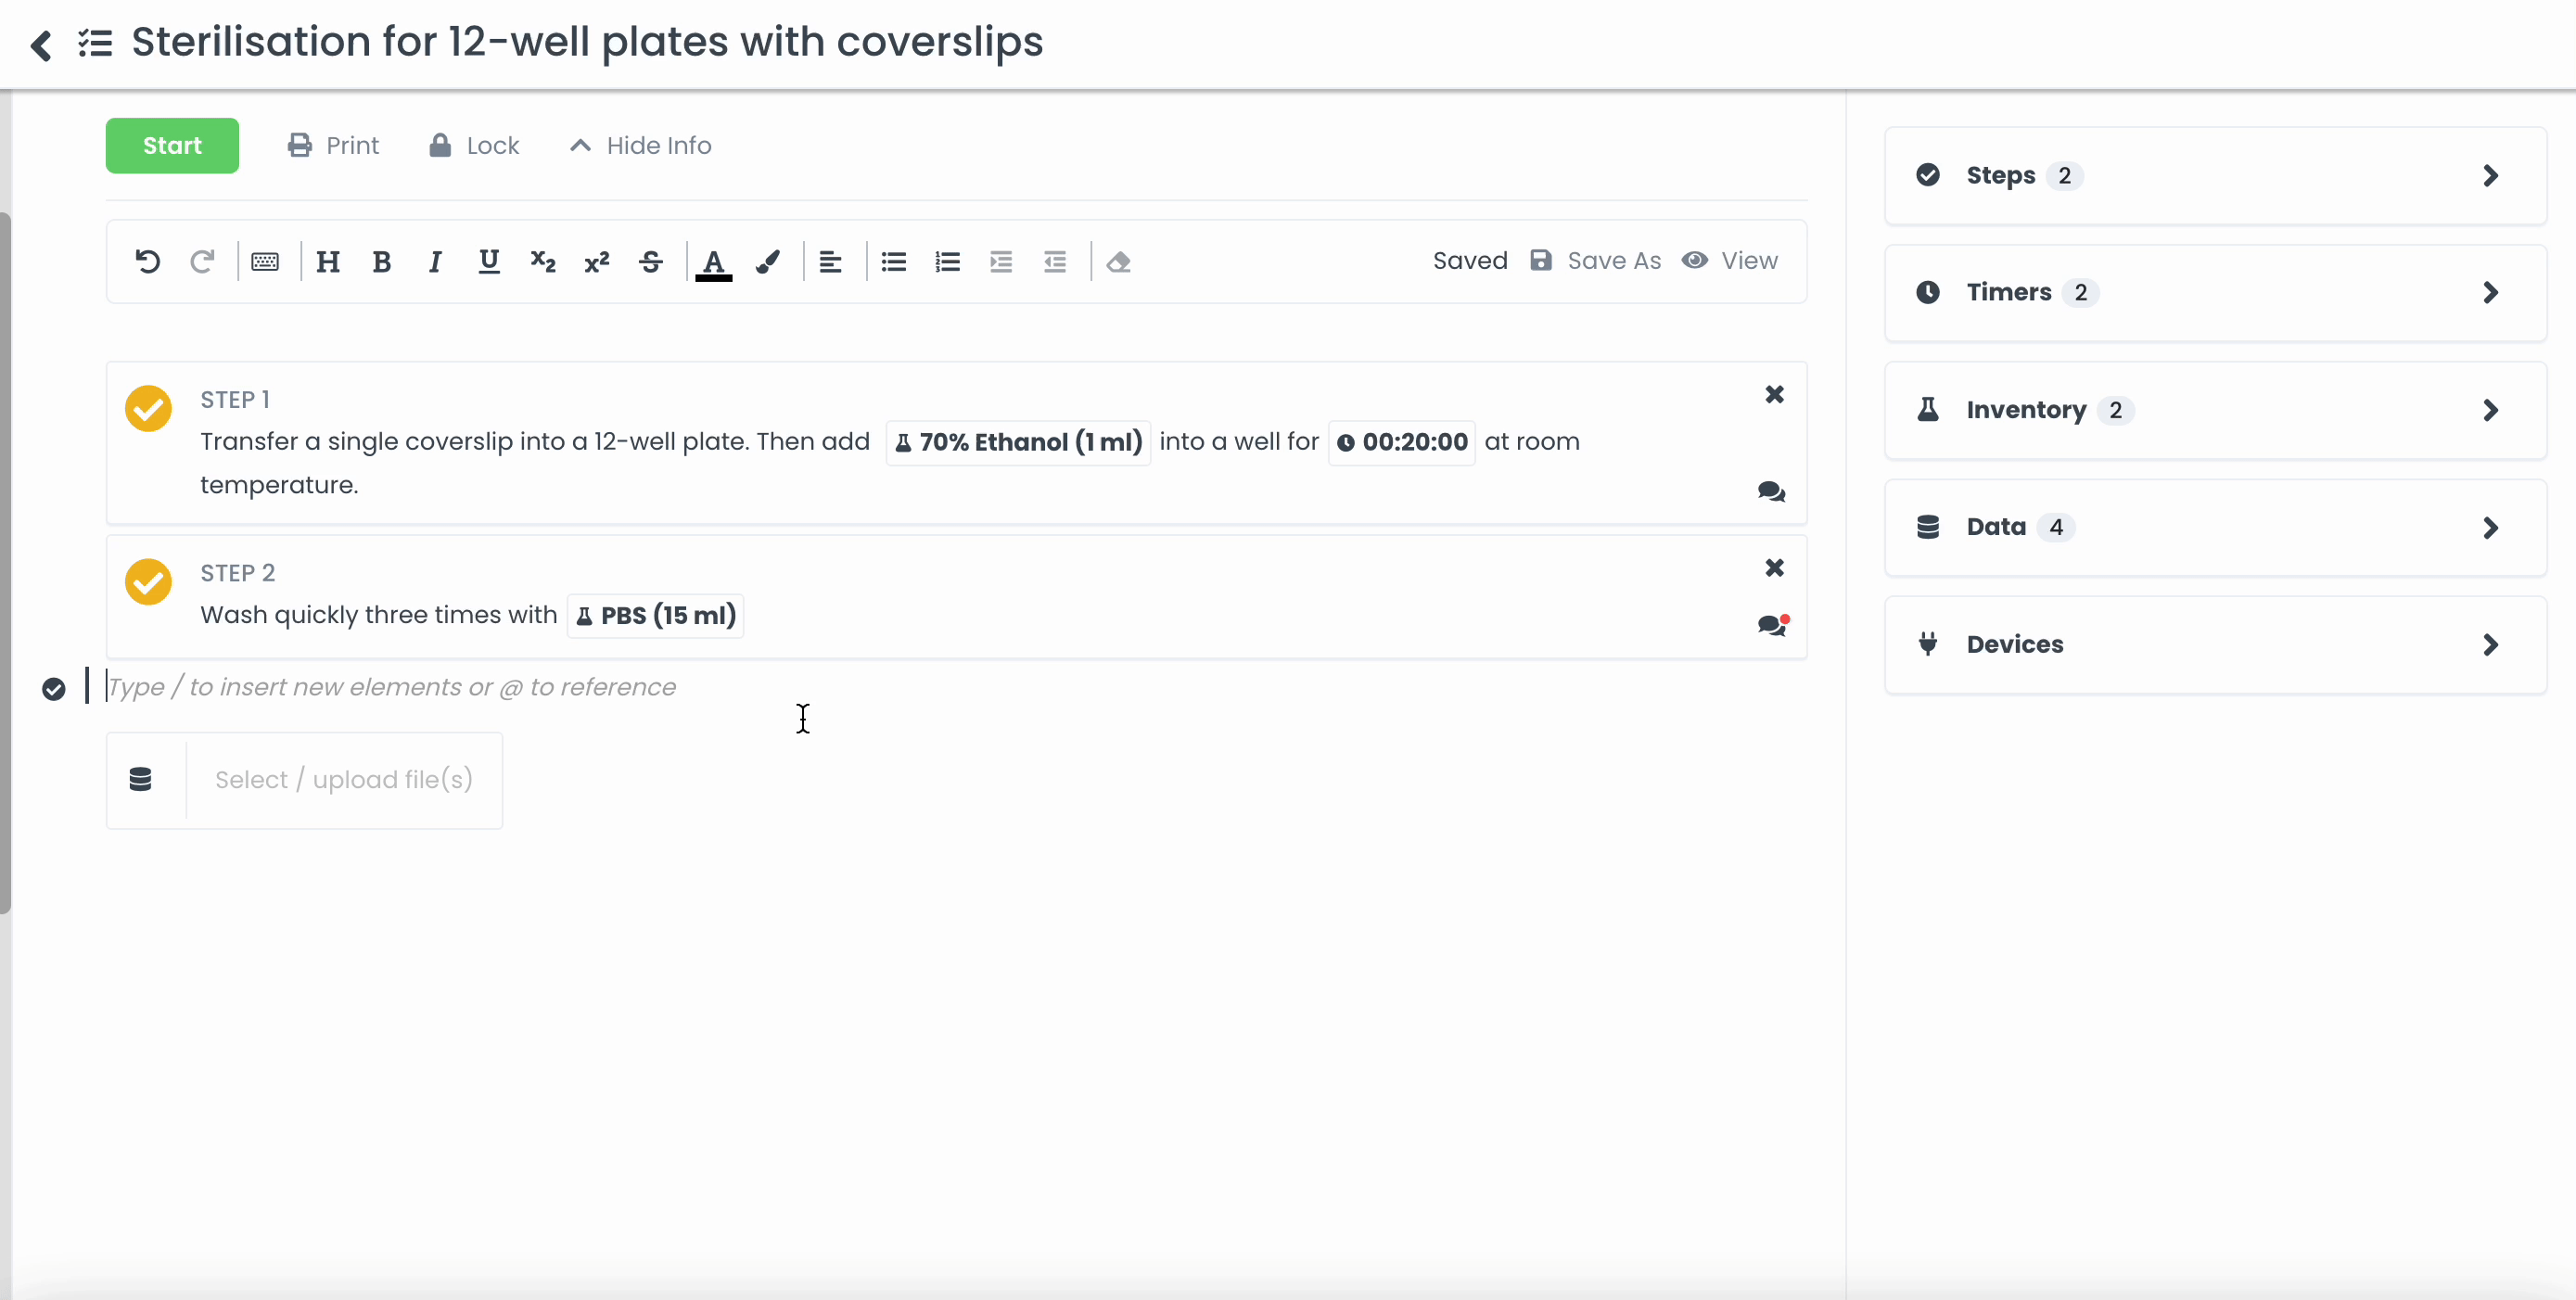Click the Select / upload file(s) field
This screenshot has height=1300, width=2576.
[343, 780]
